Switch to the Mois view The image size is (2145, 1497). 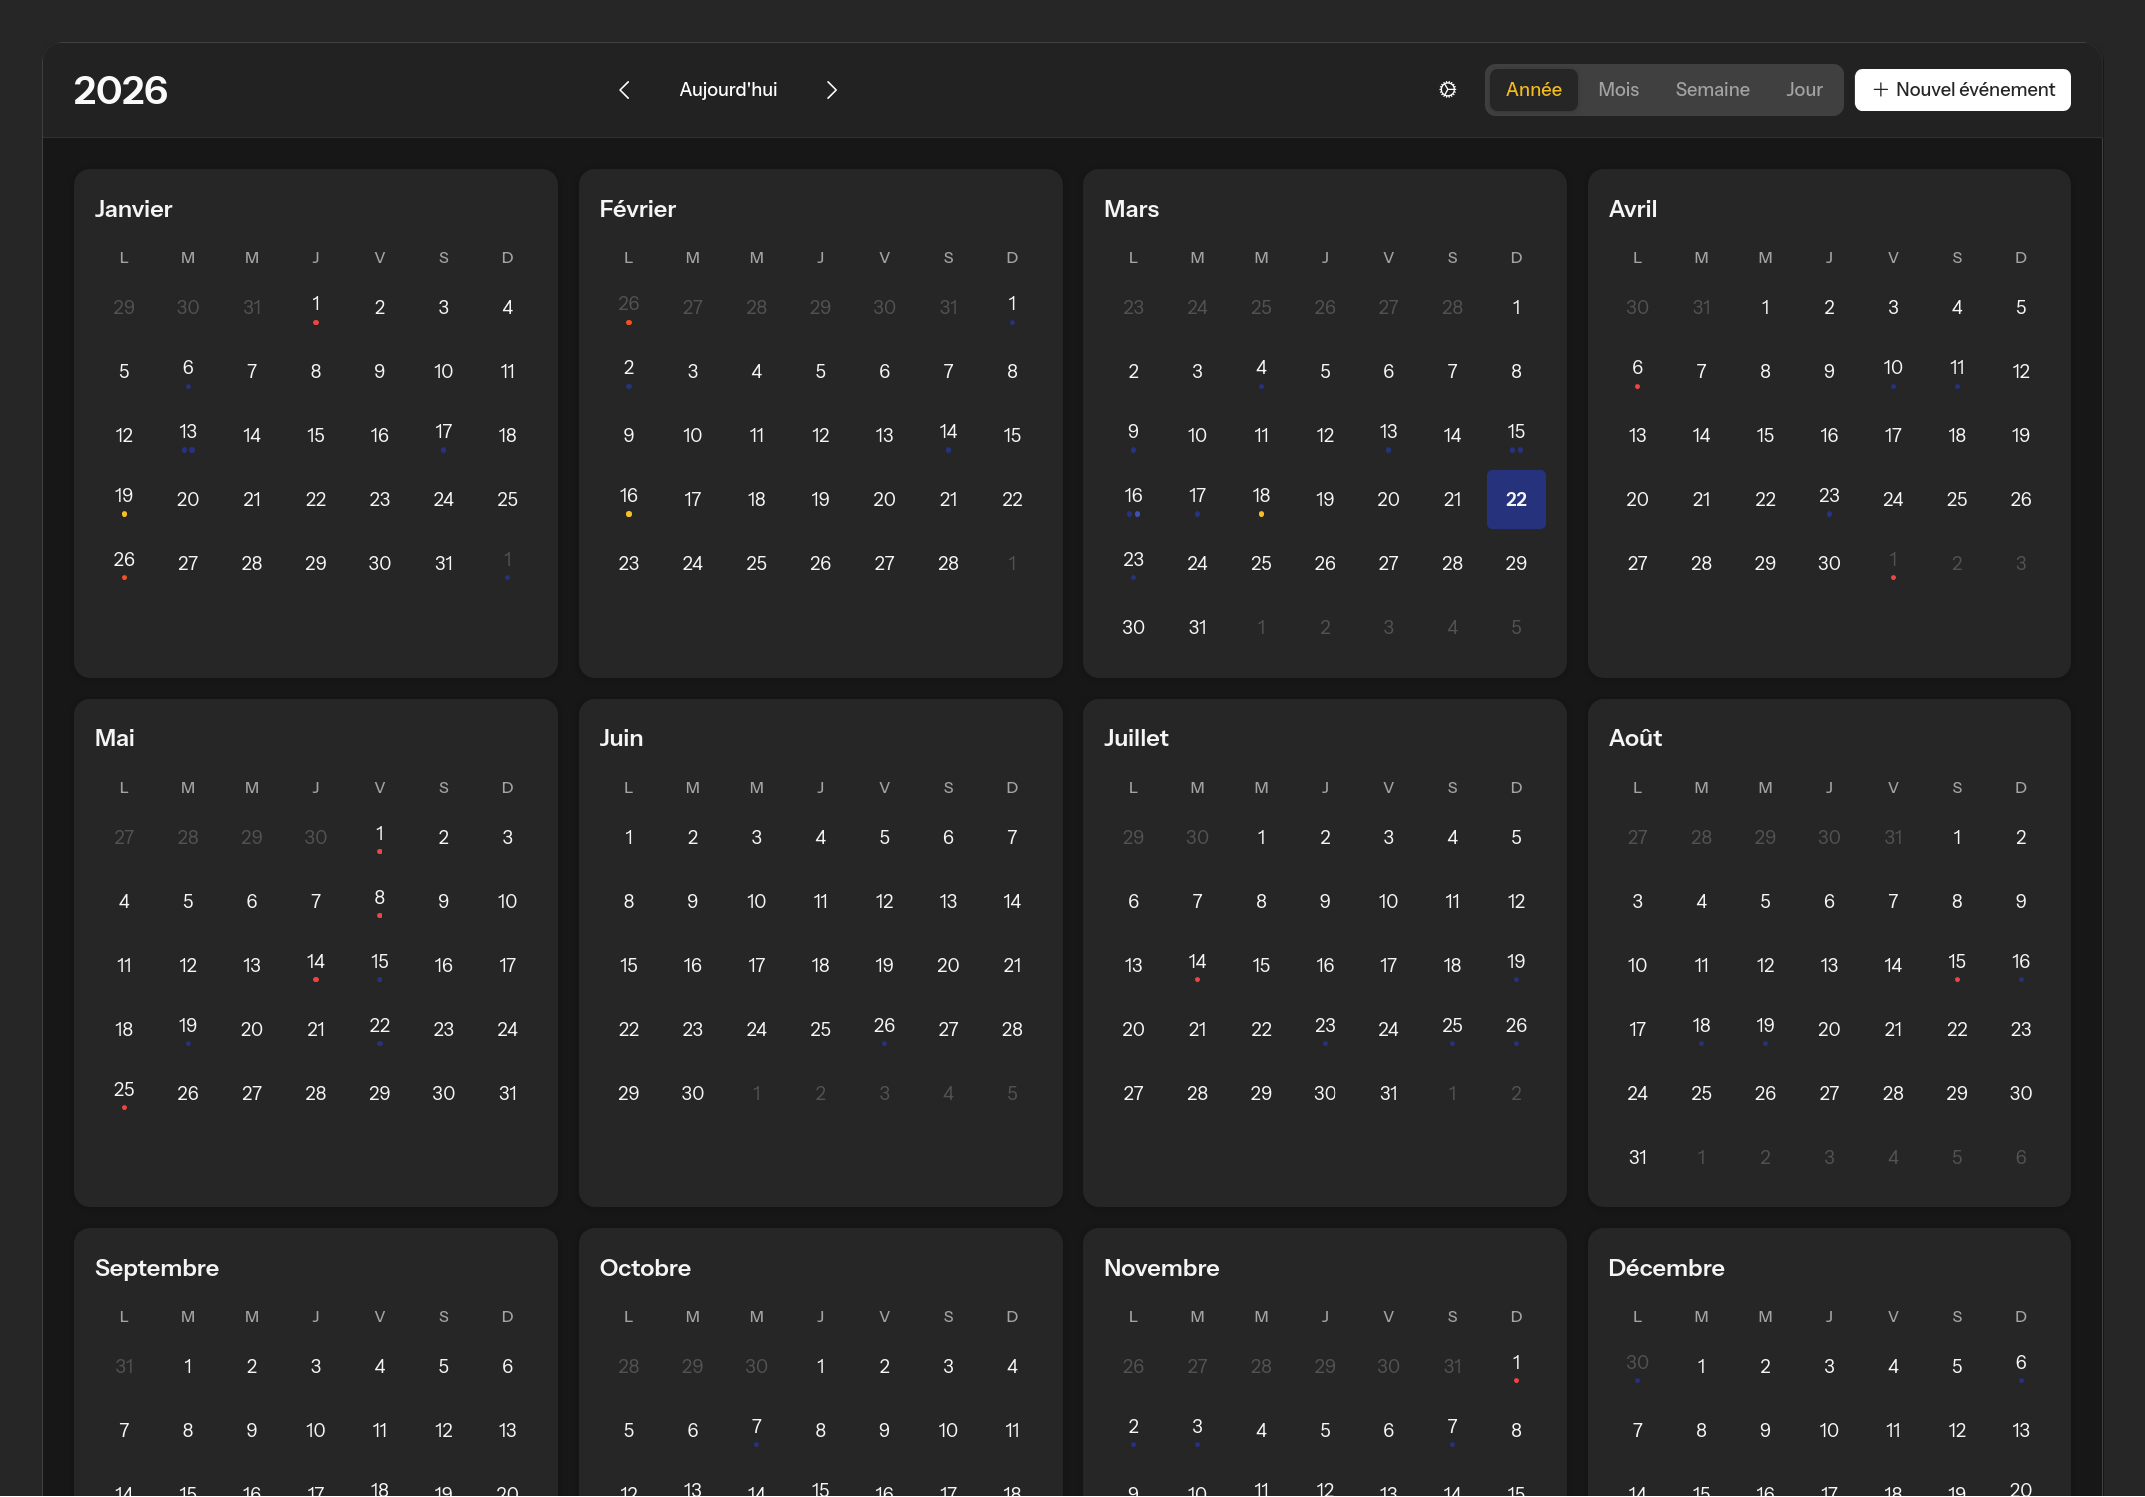point(1618,89)
